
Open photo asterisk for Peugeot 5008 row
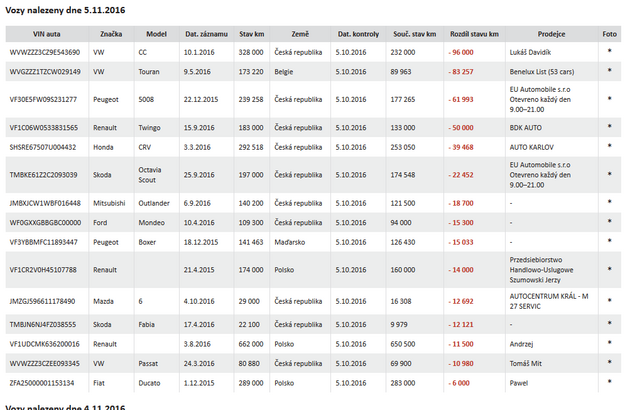[609, 100]
